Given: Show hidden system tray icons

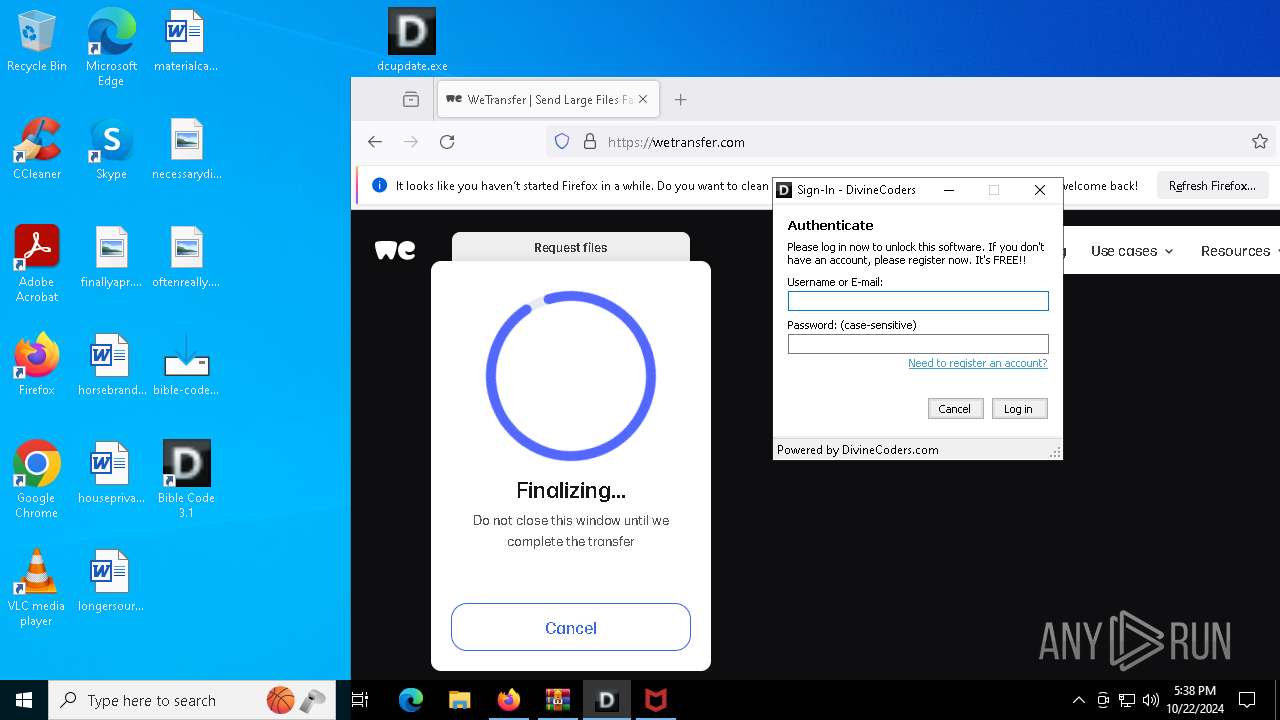Looking at the screenshot, I should (1078, 700).
